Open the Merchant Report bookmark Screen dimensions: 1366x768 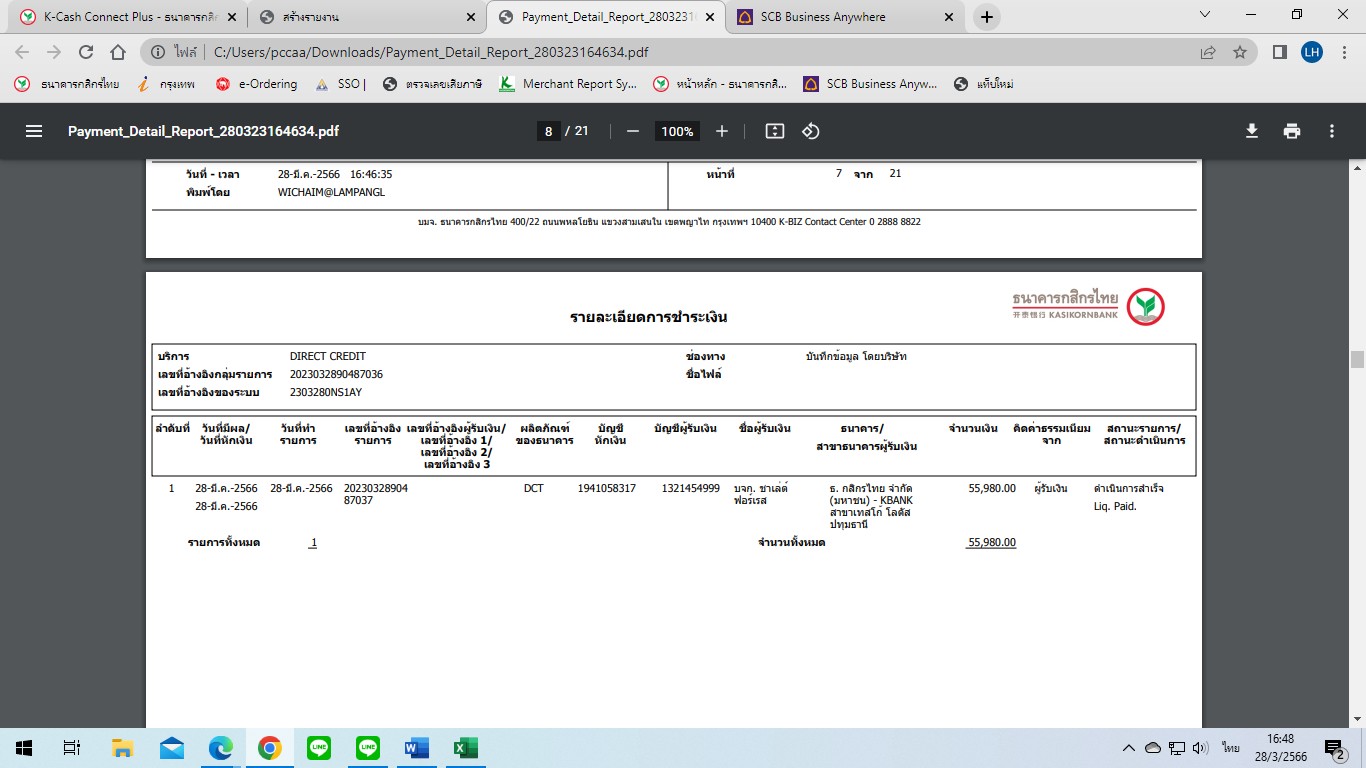(568, 84)
